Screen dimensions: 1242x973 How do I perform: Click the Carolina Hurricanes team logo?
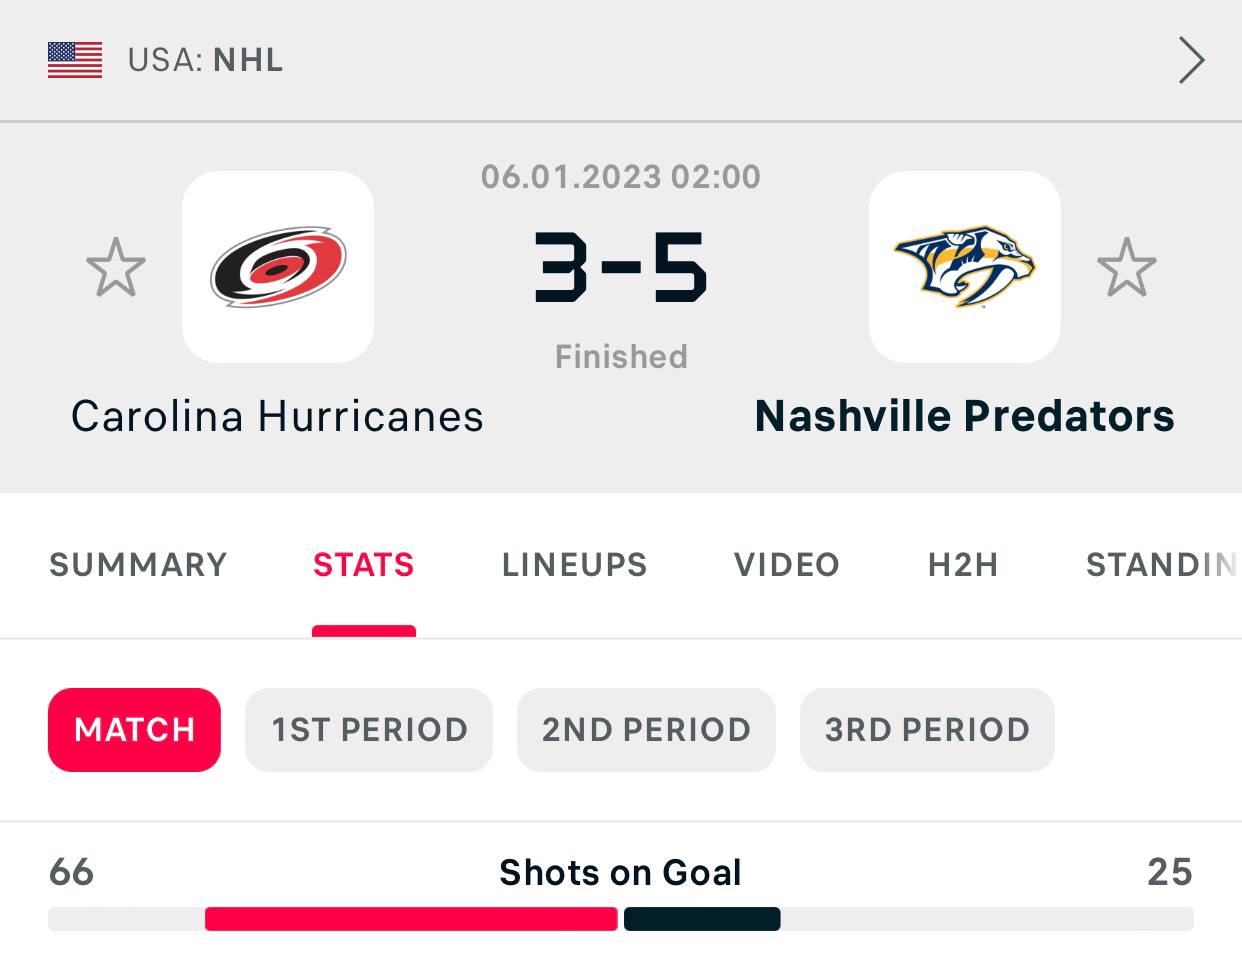[x=278, y=267]
